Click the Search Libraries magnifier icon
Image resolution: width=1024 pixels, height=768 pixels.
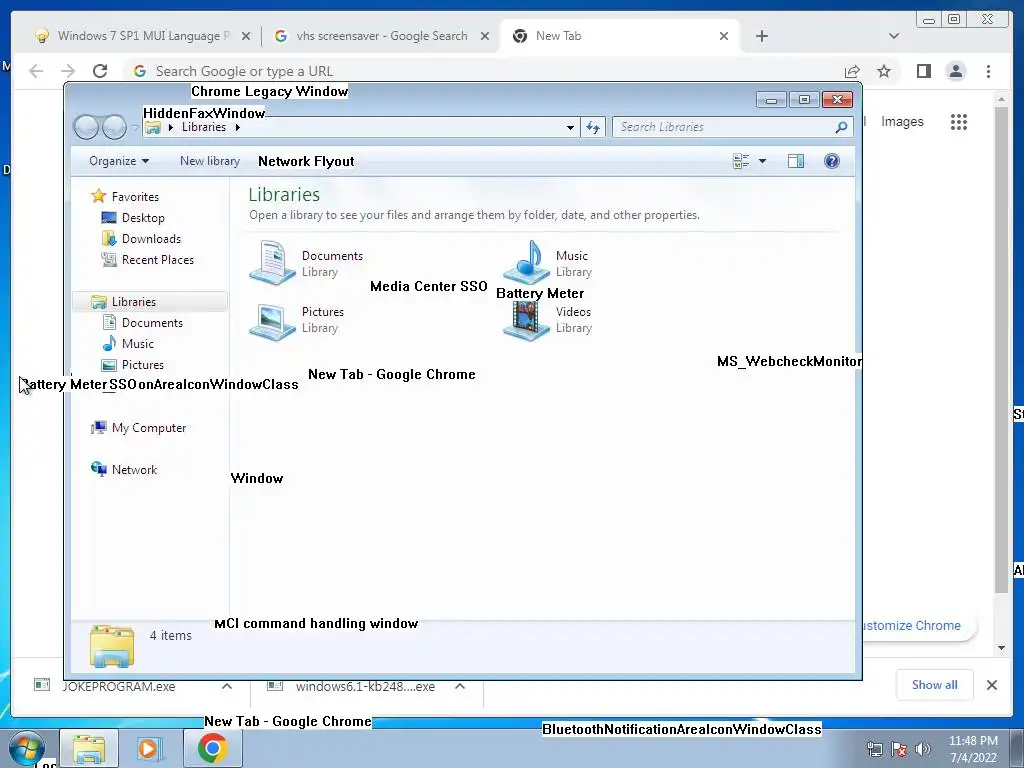tap(841, 127)
